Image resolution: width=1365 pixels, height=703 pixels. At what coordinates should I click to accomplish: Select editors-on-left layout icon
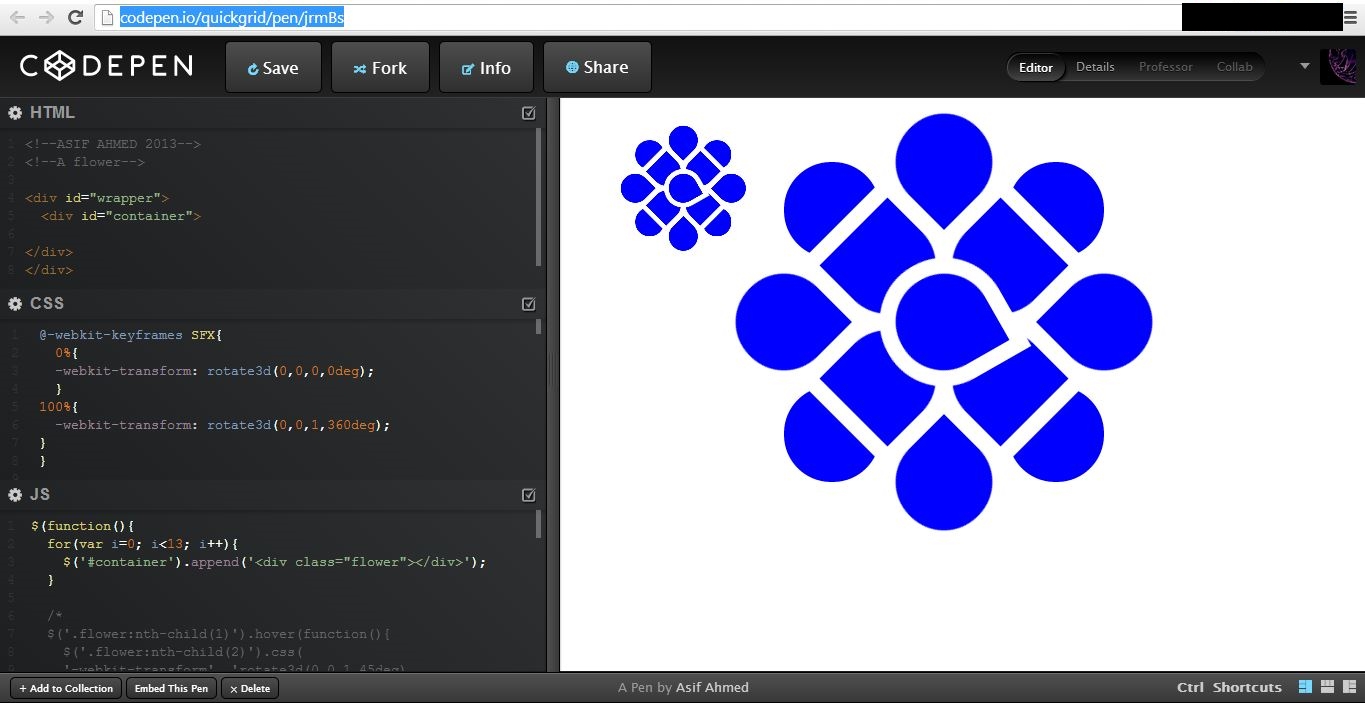1305,687
